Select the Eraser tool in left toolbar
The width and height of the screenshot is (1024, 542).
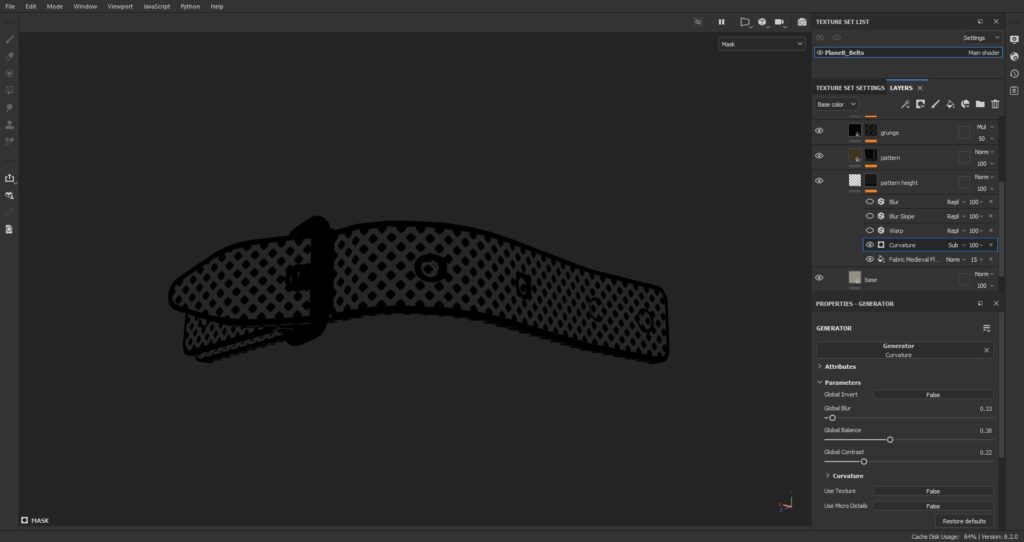[x=10, y=56]
